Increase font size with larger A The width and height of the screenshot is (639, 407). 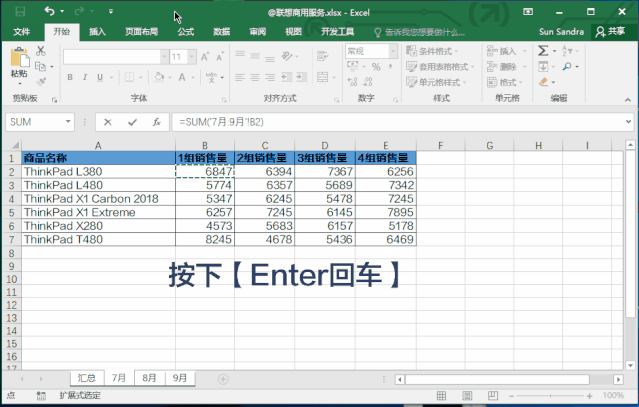point(205,57)
